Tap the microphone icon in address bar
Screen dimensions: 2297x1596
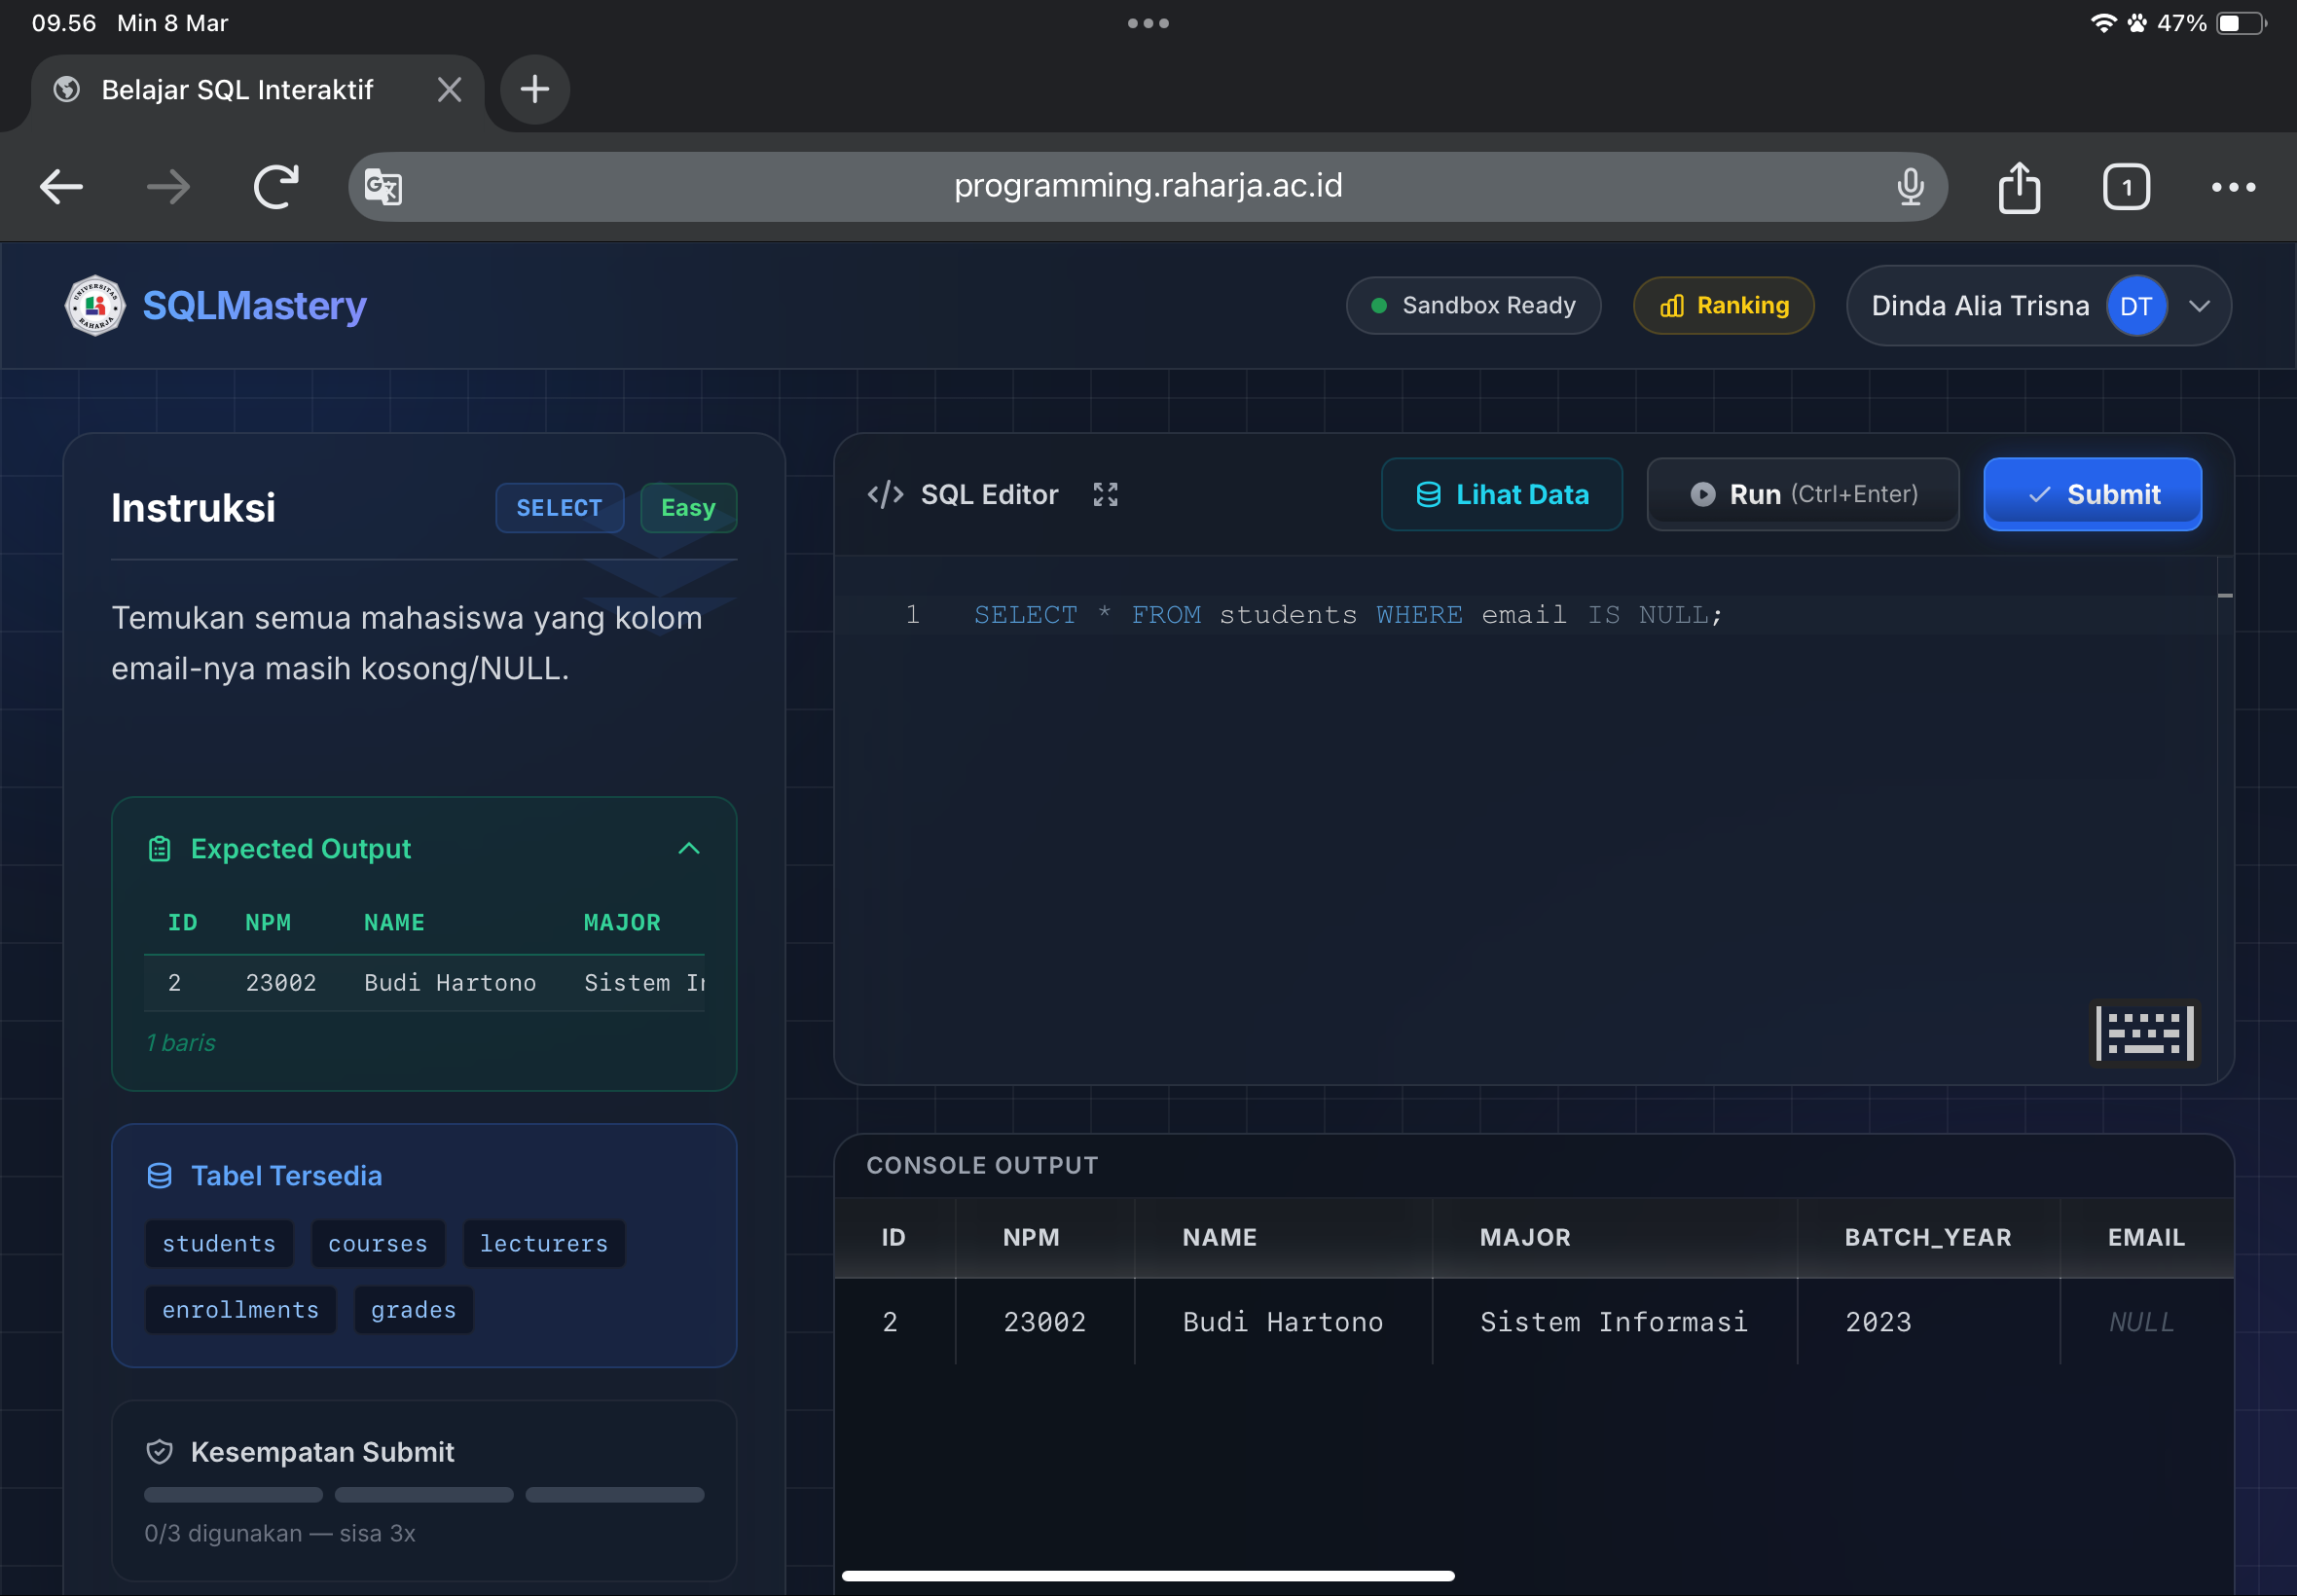pyautogui.click(x=1910, y=187)
